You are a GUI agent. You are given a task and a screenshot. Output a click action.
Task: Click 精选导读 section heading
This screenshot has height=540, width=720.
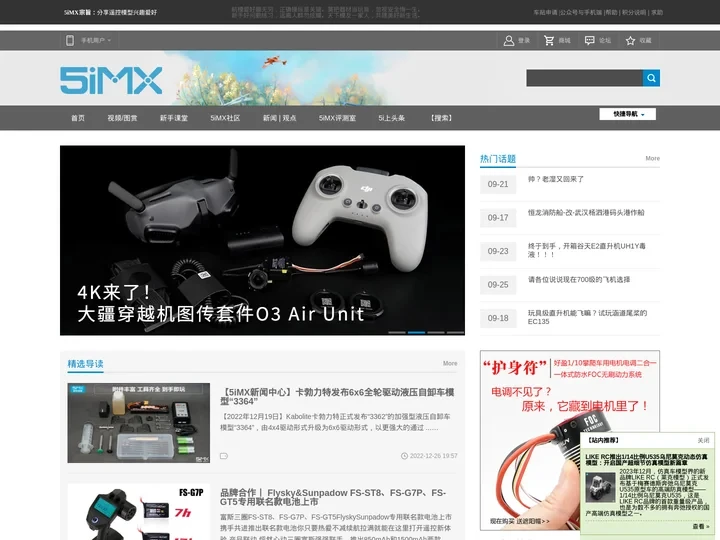pyautogui.click(x=85, y=364)
